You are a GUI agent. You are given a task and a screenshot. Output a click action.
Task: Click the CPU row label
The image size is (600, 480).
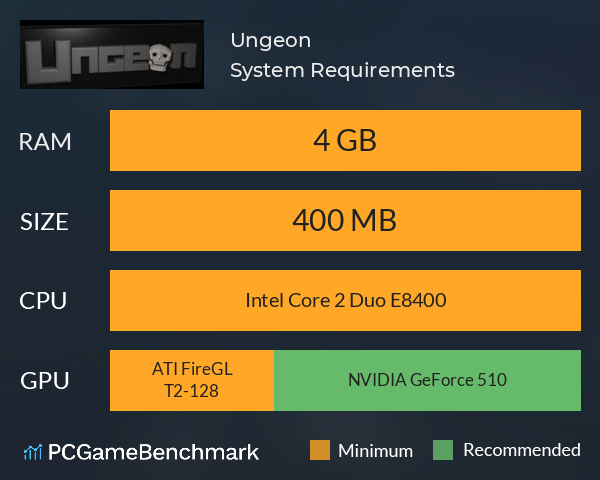[x=43, y=301]
